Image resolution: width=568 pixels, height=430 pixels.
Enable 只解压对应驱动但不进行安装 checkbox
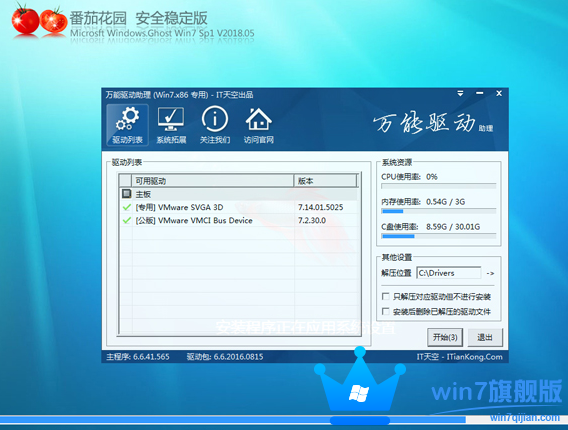[386, 296]
